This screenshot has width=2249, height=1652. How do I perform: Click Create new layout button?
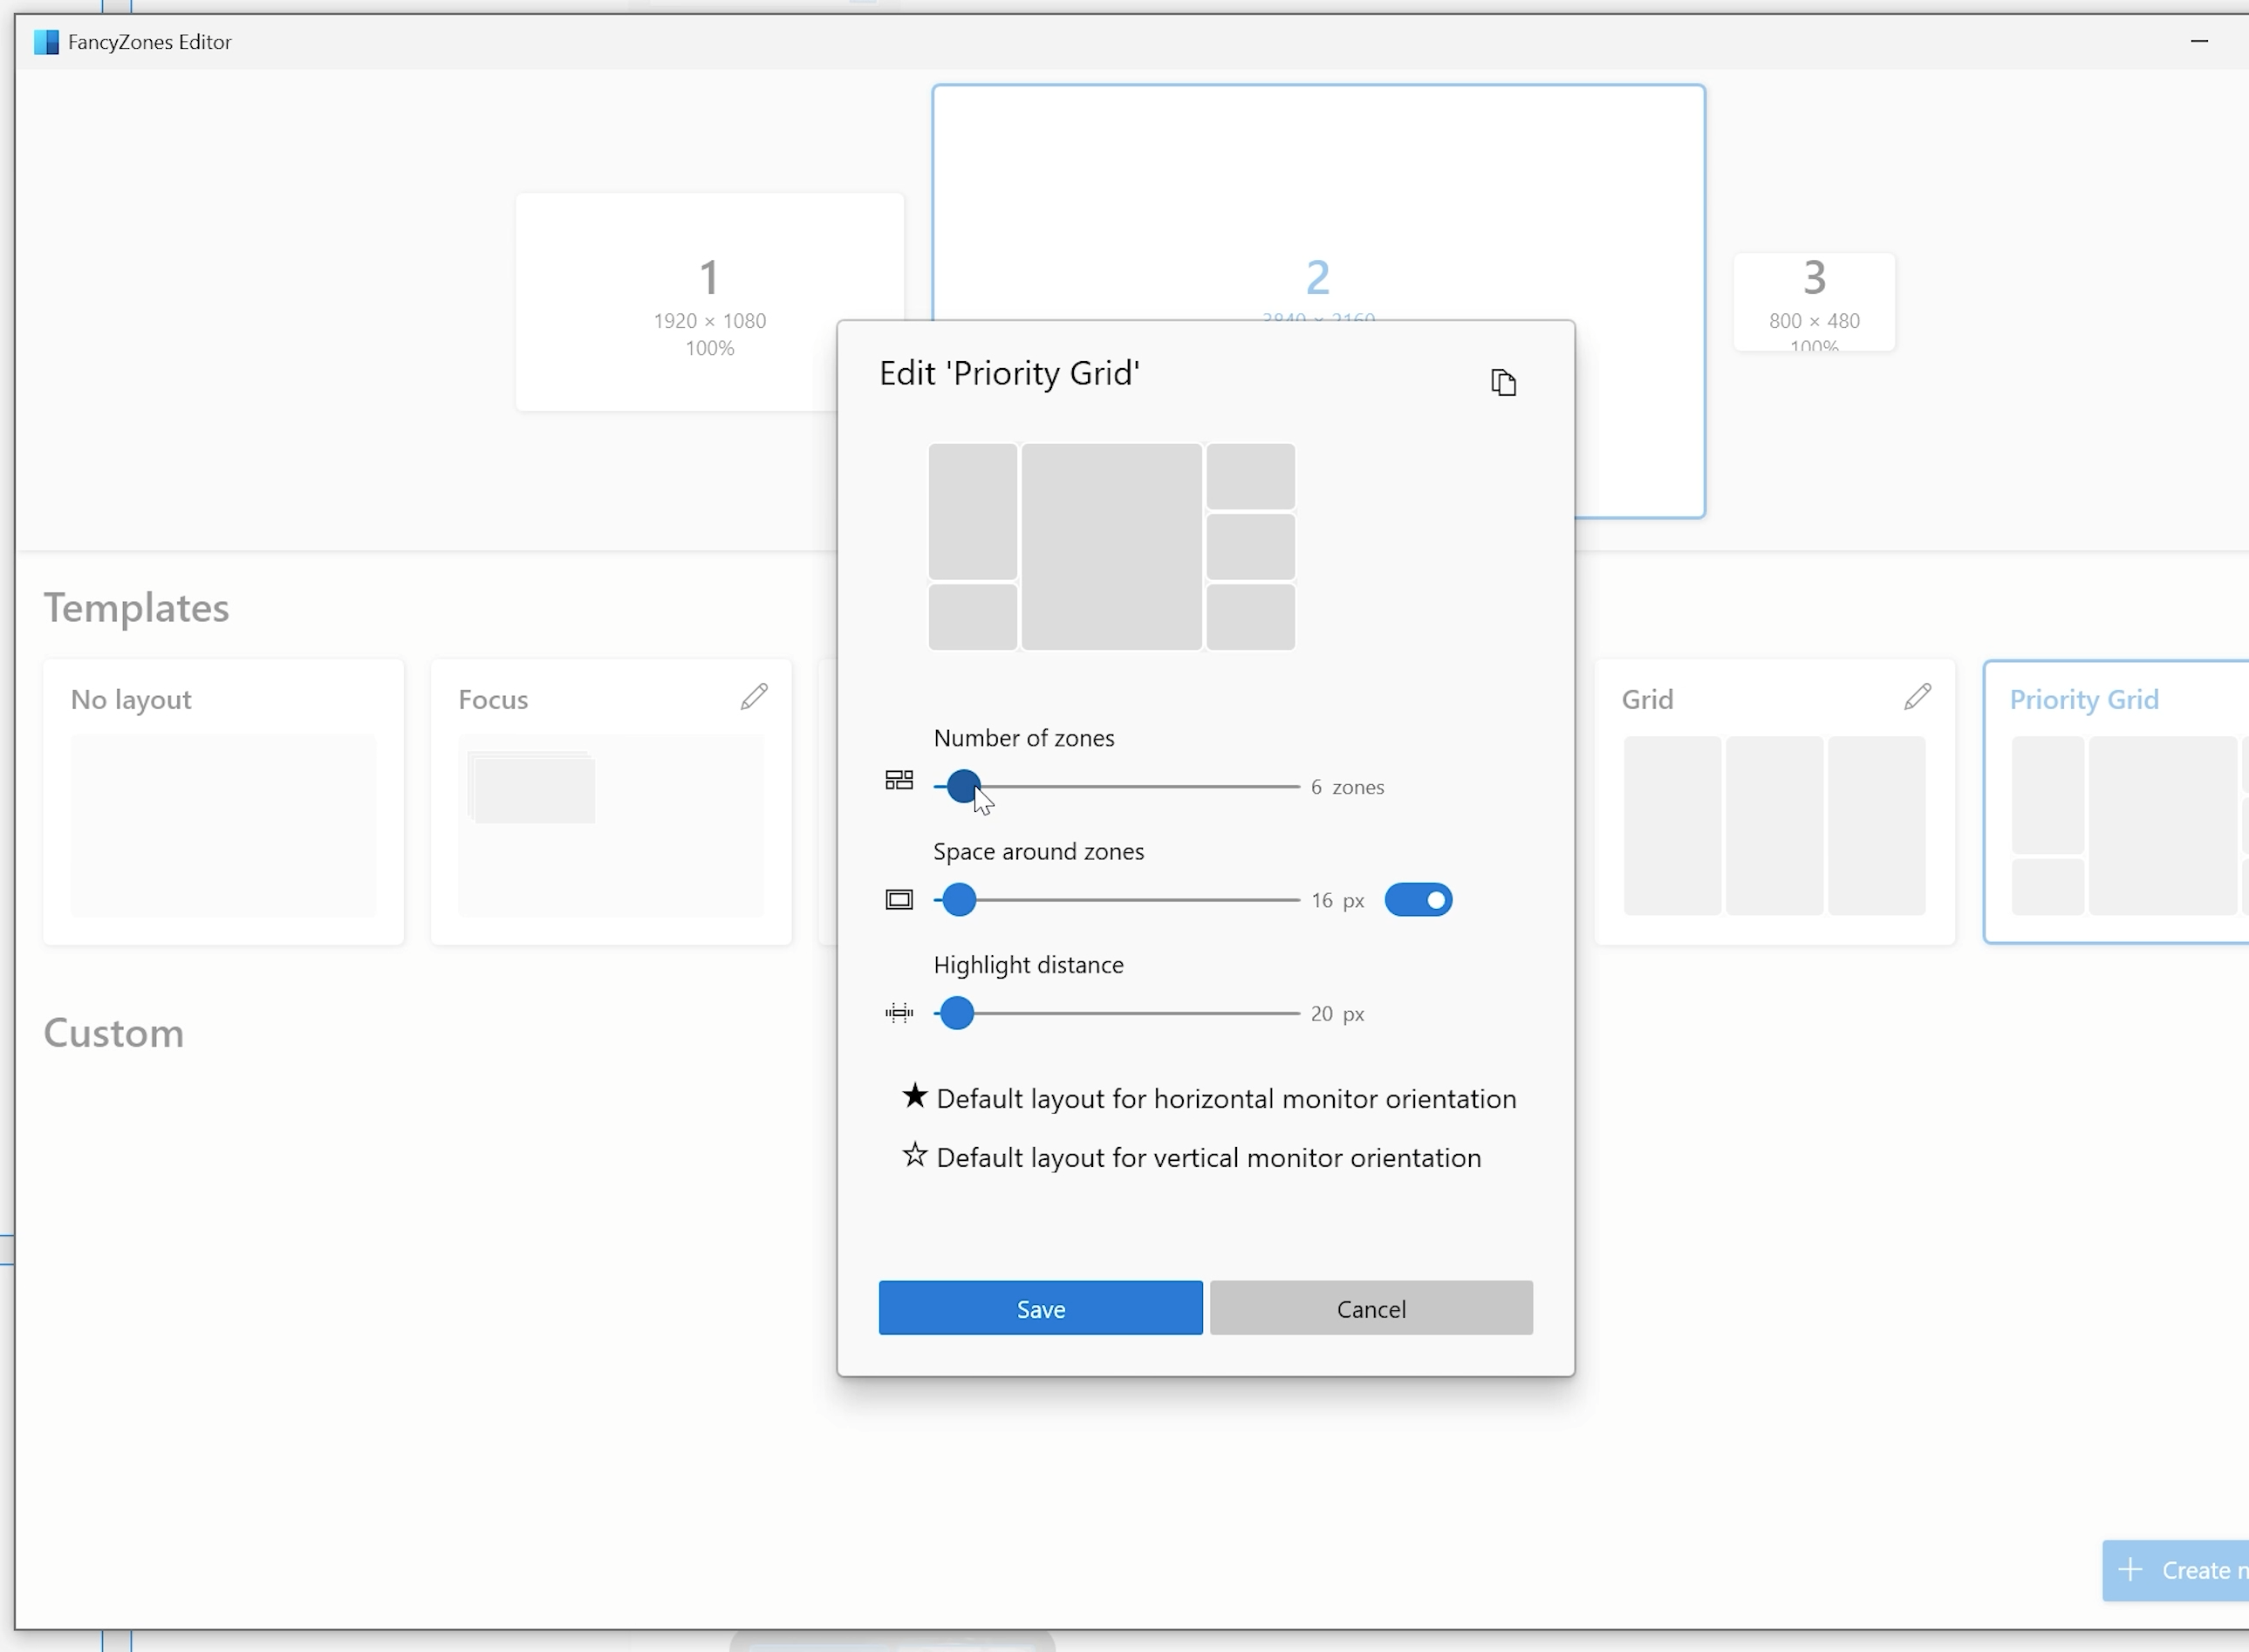2175,1570
